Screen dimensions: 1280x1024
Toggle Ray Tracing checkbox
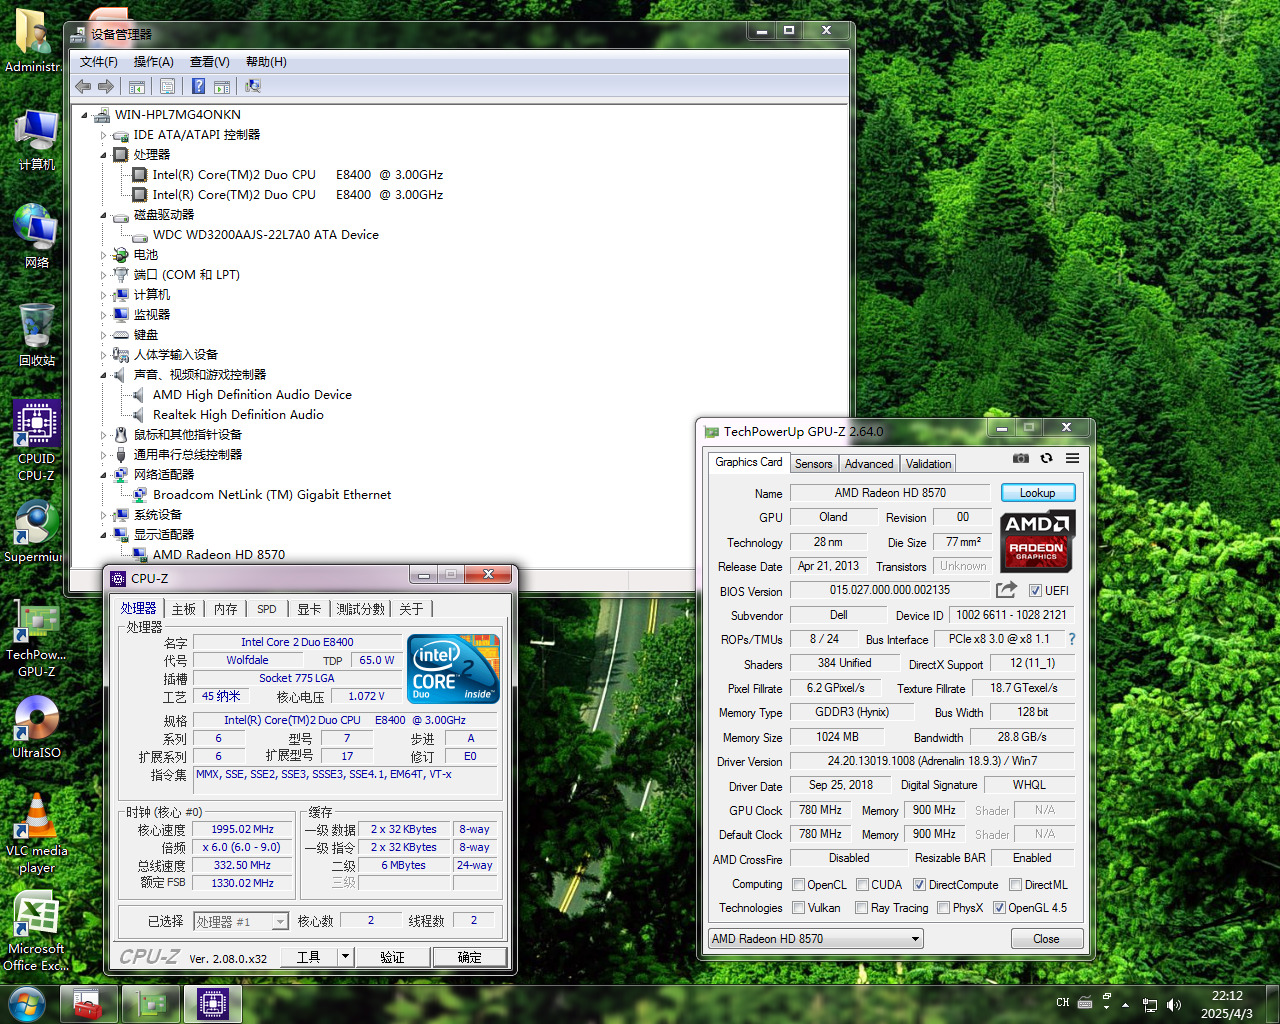pyautogui.click(x=861, y=908)
